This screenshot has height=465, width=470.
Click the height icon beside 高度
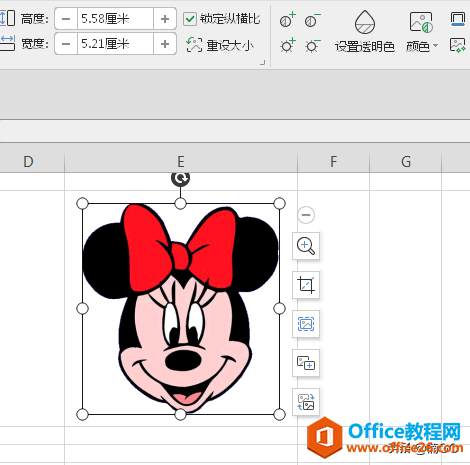(x=7, y=18)
